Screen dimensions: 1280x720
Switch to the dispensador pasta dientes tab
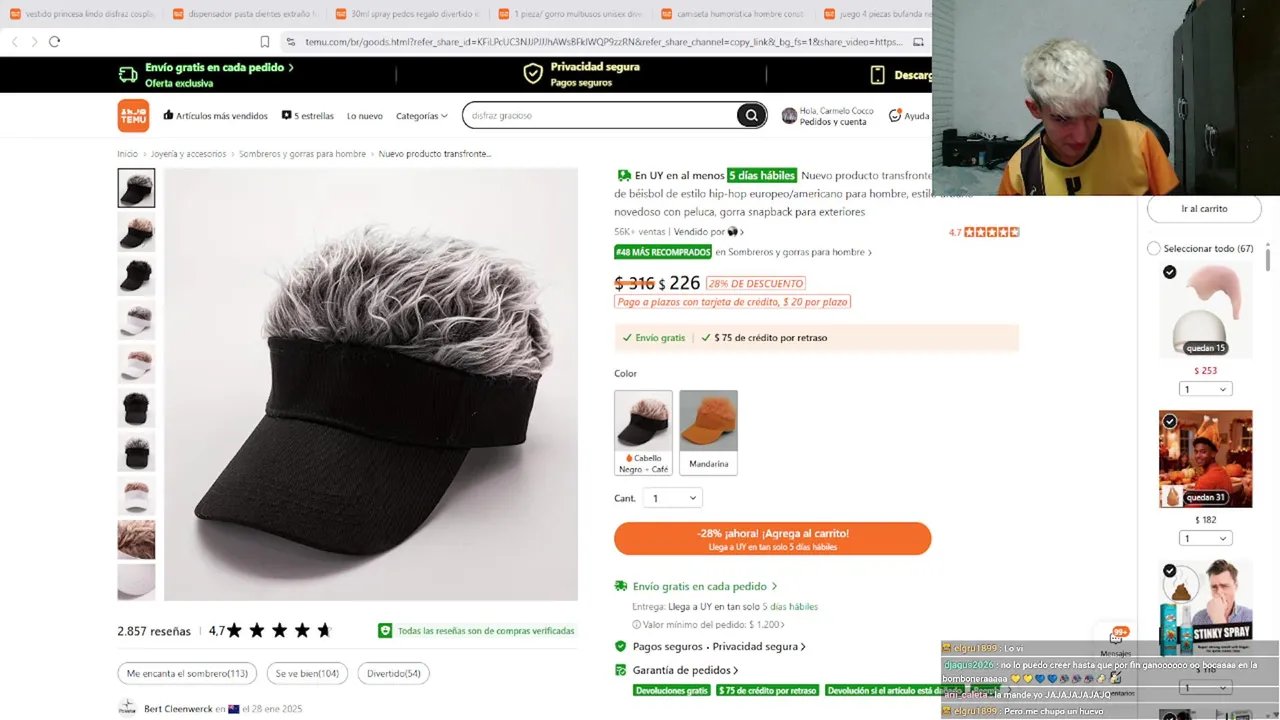tap(244, 14)
